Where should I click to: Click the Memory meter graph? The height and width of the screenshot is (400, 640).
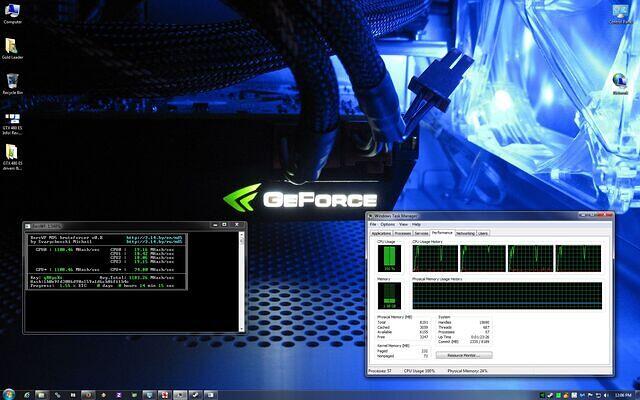(x=389, y=296)
